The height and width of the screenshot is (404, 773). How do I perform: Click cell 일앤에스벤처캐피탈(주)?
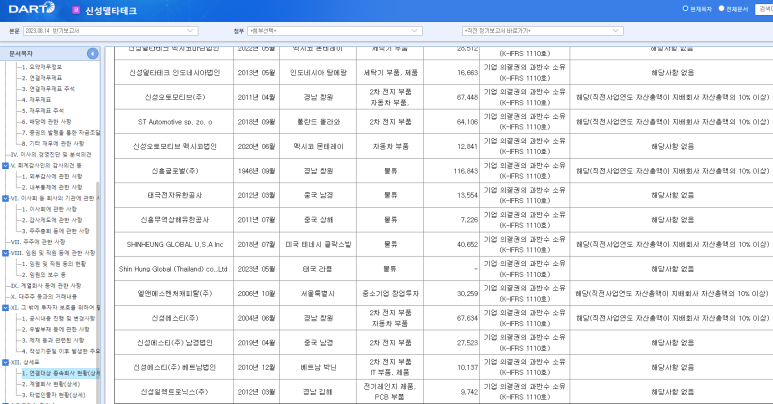coord(175,294)
